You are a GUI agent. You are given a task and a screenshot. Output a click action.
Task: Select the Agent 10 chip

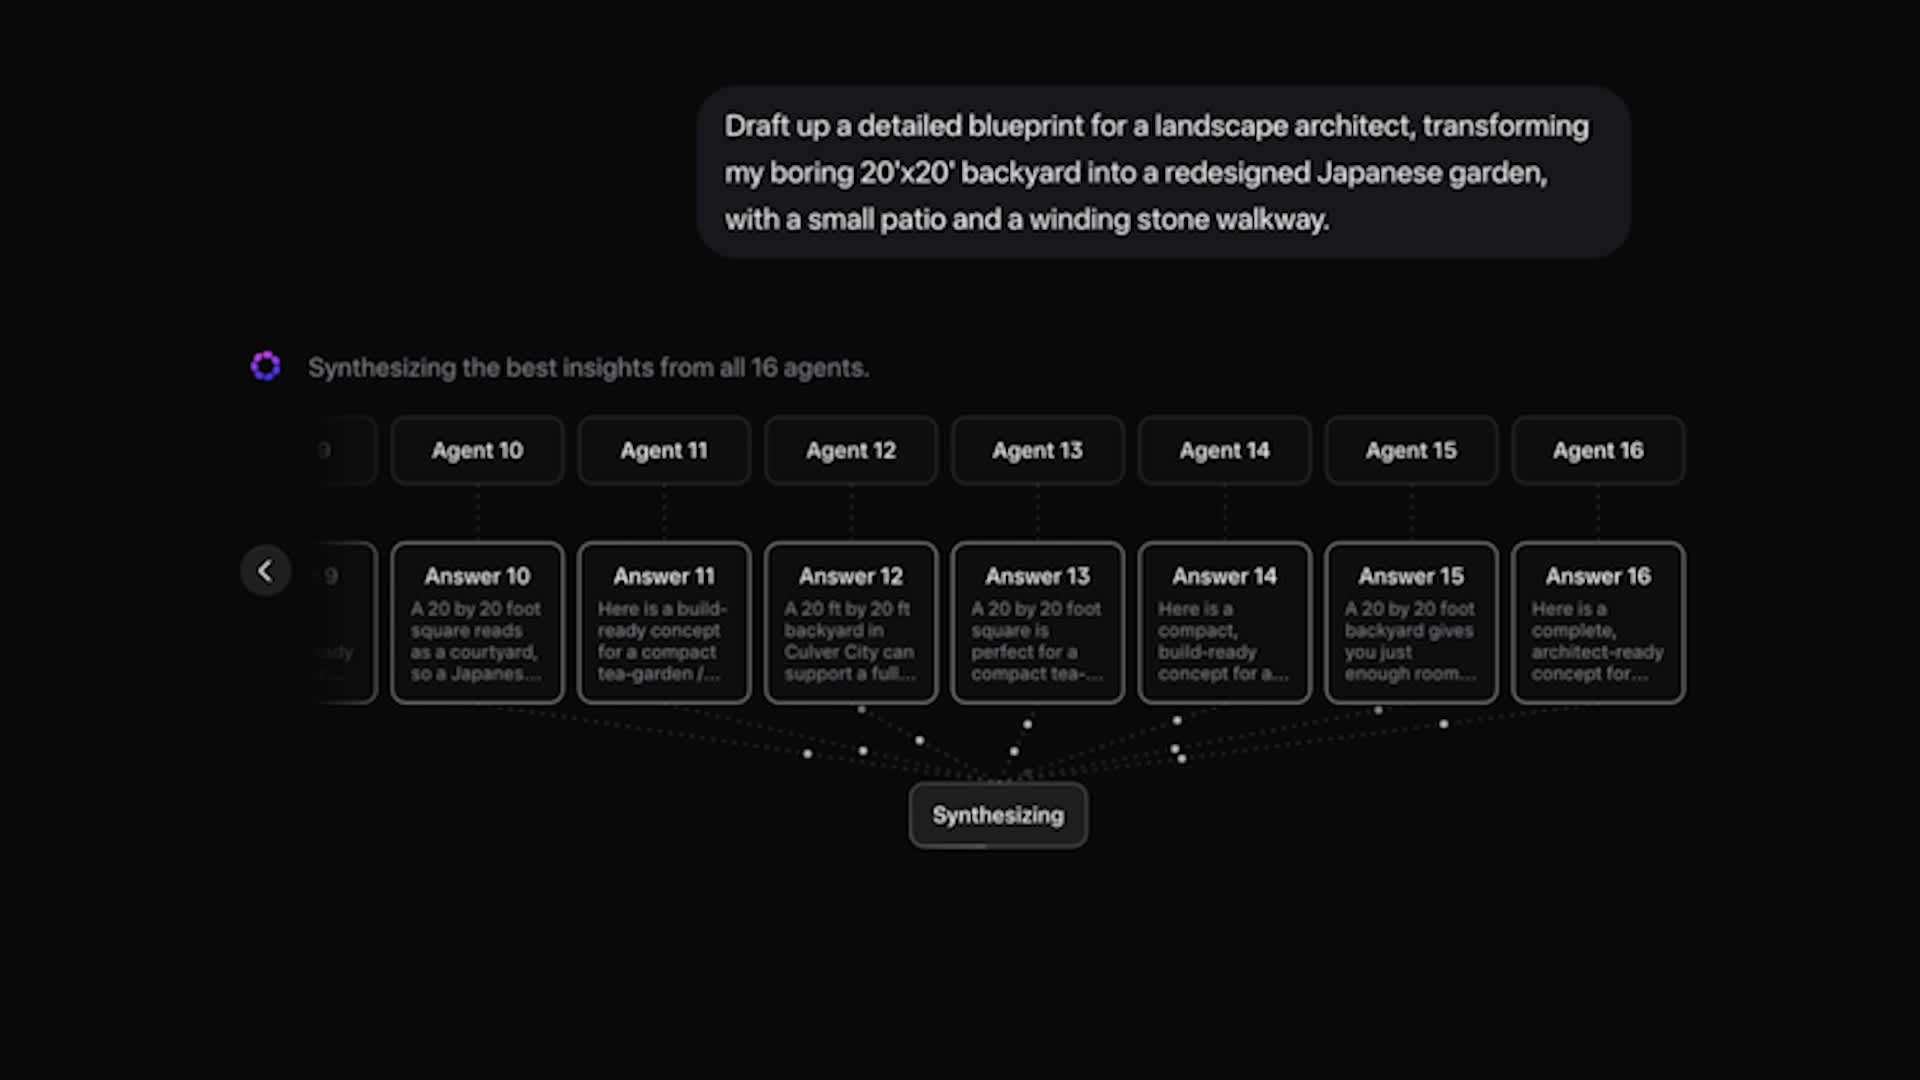(x=477, y=451)
